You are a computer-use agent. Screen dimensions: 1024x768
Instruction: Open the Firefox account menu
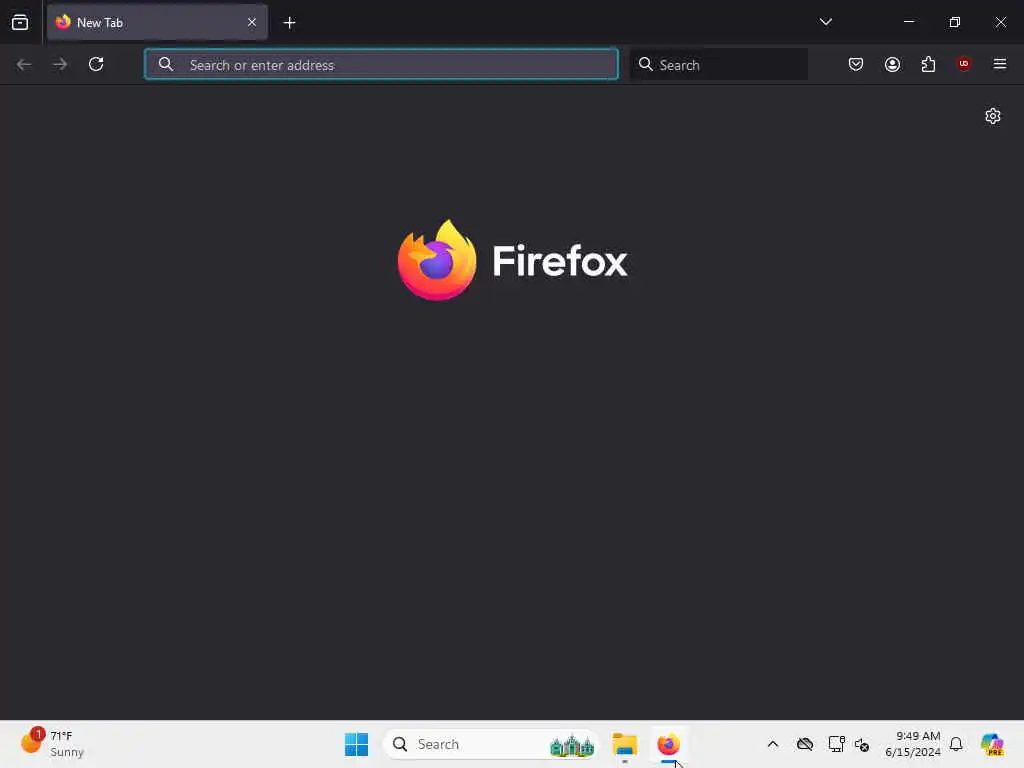coord(892,64)
